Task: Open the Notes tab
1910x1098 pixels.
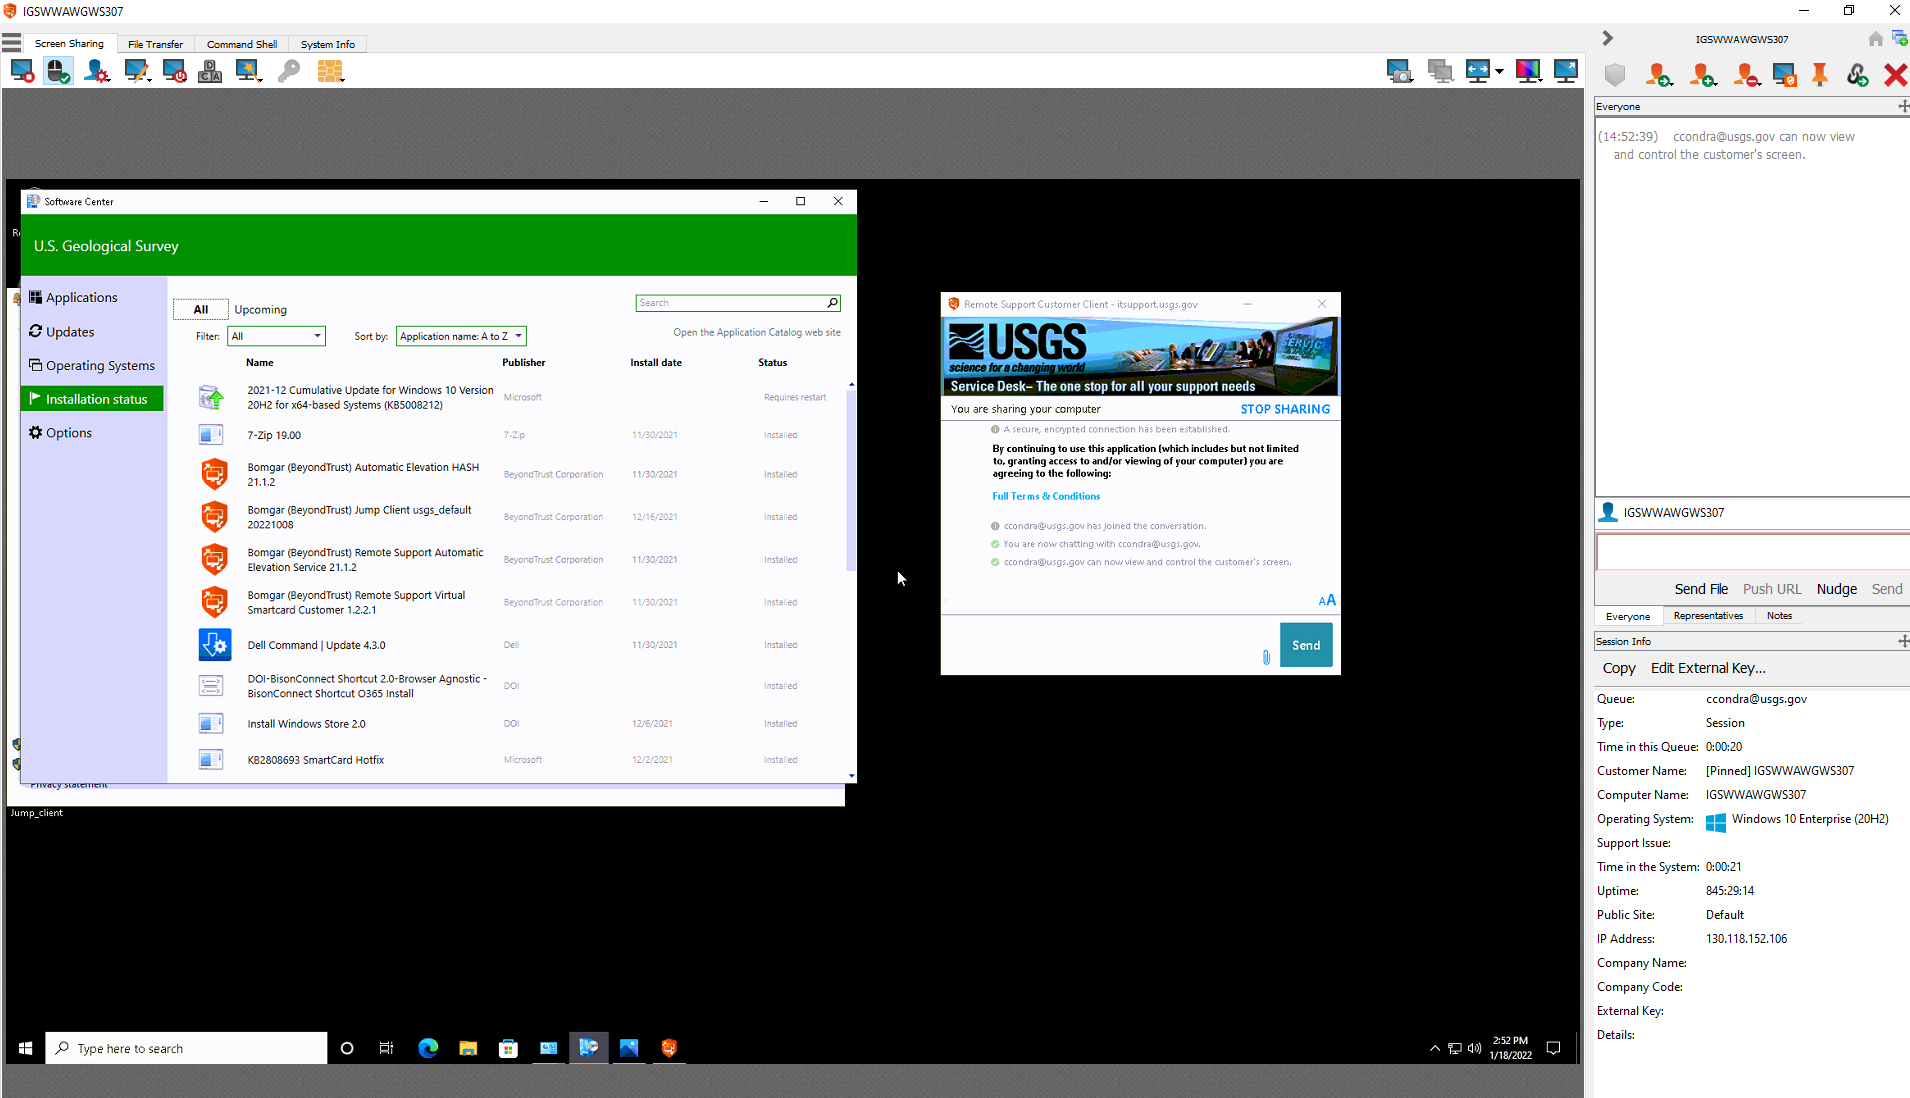Action: [1779, 616]
